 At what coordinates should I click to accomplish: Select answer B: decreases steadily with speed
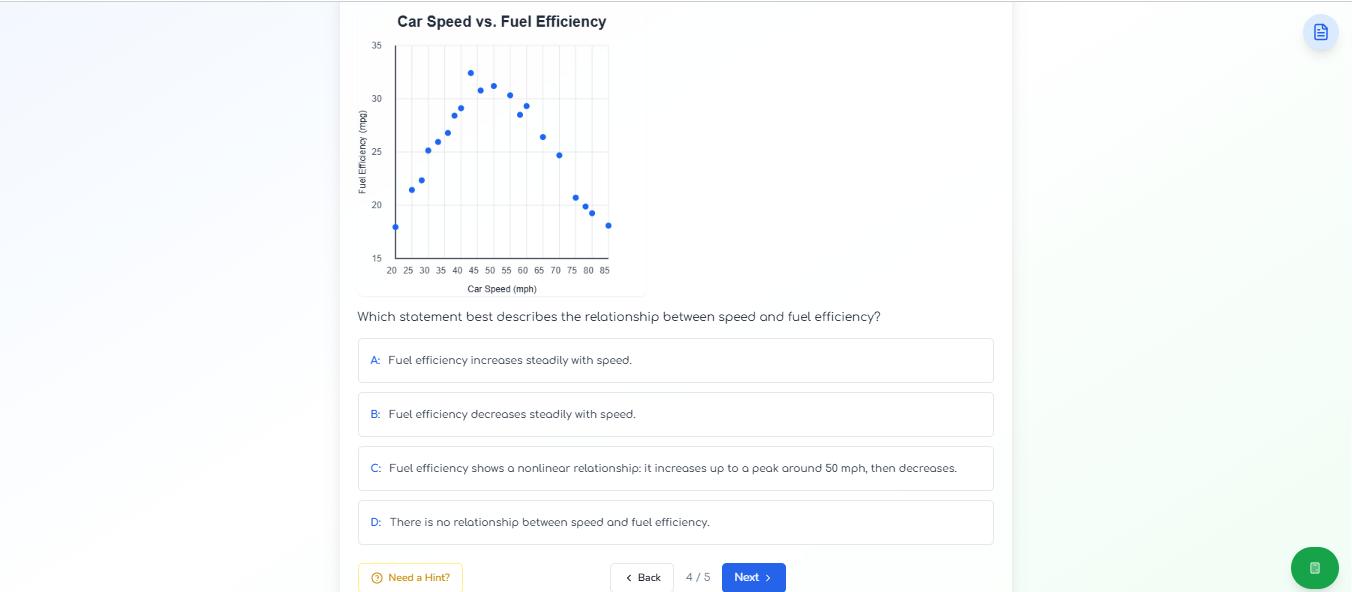(675, 414)
